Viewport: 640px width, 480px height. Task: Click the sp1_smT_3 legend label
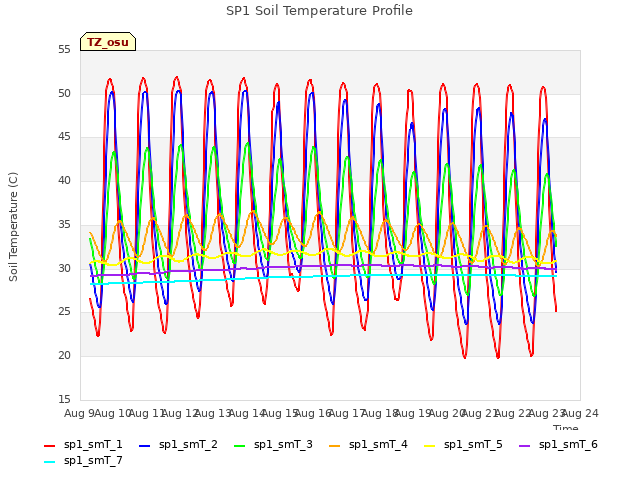tap(283, 444)
